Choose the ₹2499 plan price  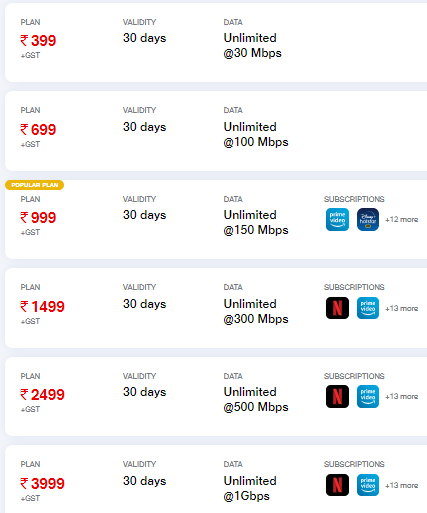tap(42, 395)
